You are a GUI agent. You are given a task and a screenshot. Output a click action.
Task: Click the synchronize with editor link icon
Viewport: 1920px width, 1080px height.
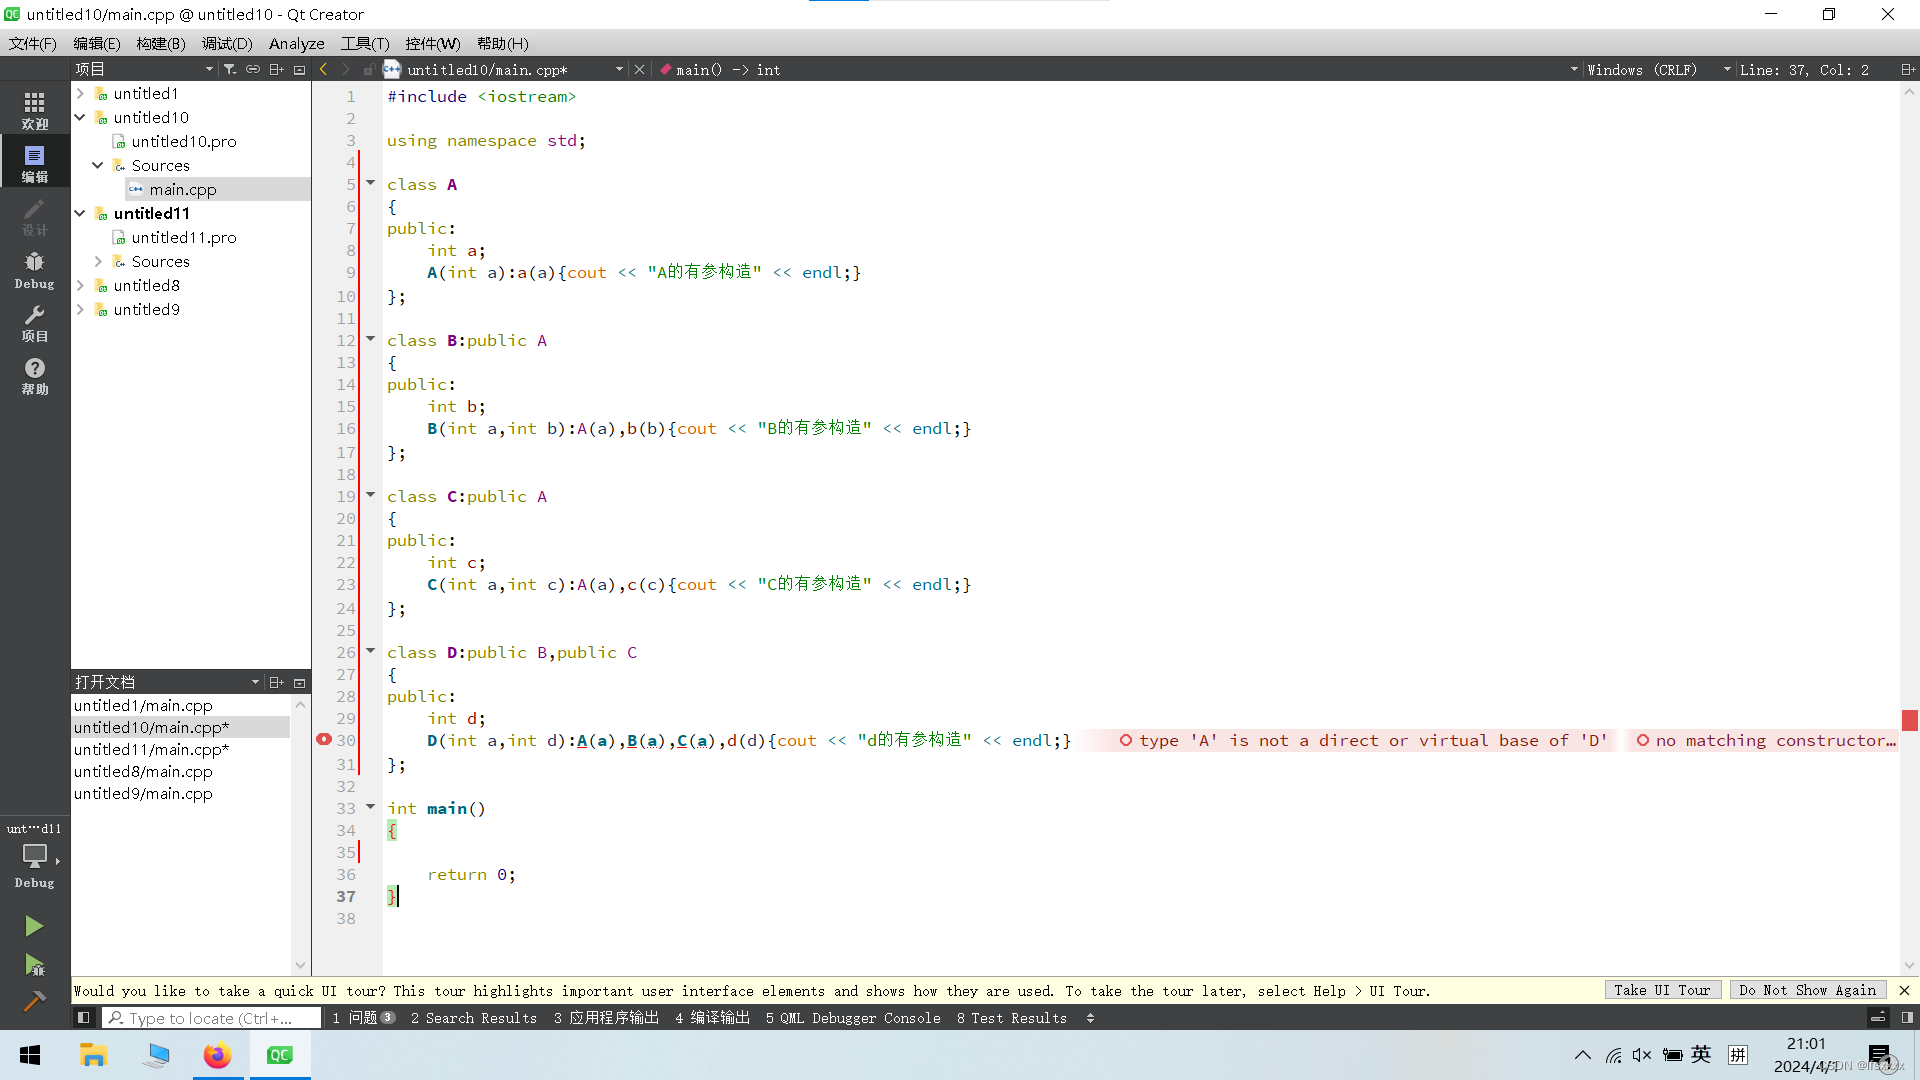coord(253,69)
